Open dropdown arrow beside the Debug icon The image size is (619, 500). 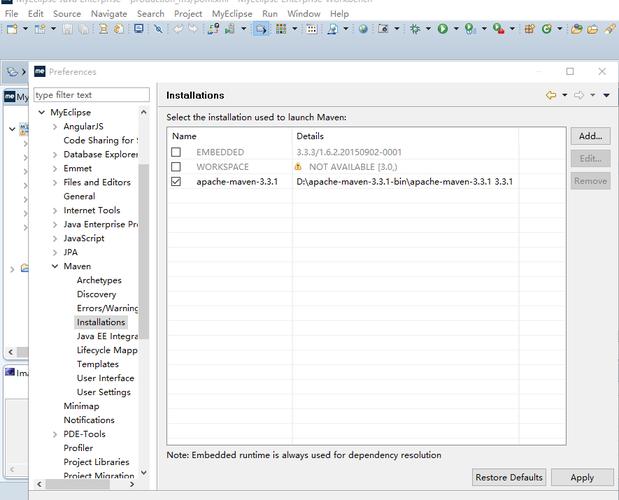coord(428,29)
